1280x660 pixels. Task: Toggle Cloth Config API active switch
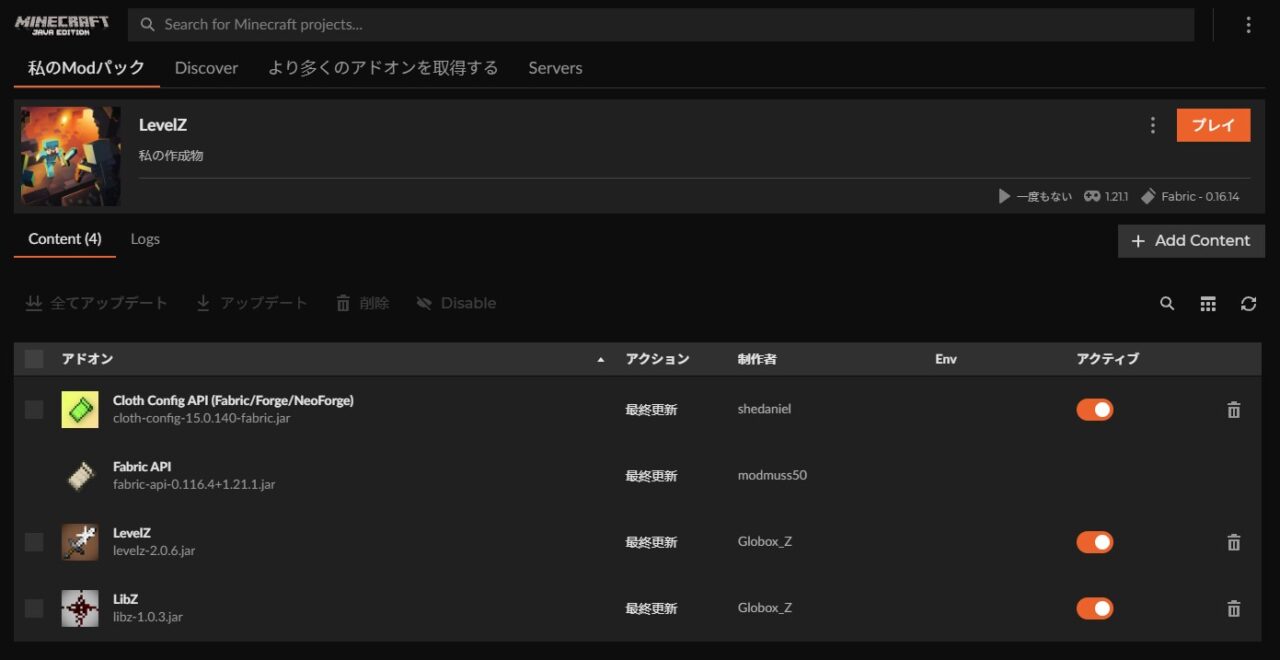pos(1094,409)
